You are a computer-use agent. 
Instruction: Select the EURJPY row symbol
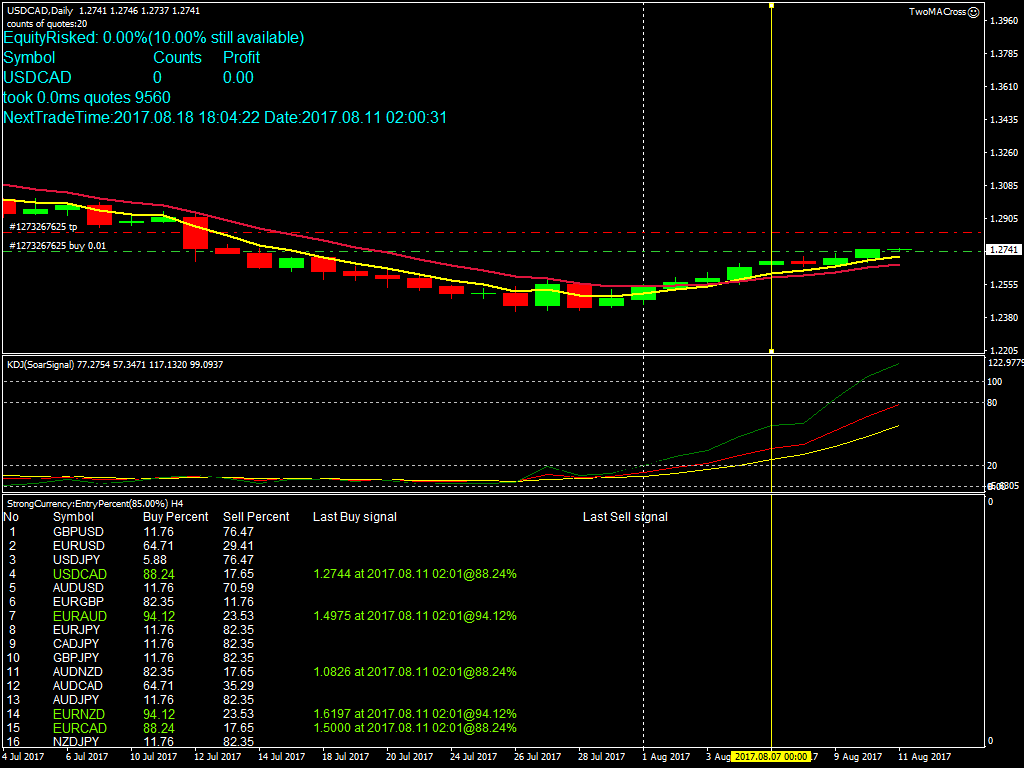pyautogui.click(x=76, y=630)
